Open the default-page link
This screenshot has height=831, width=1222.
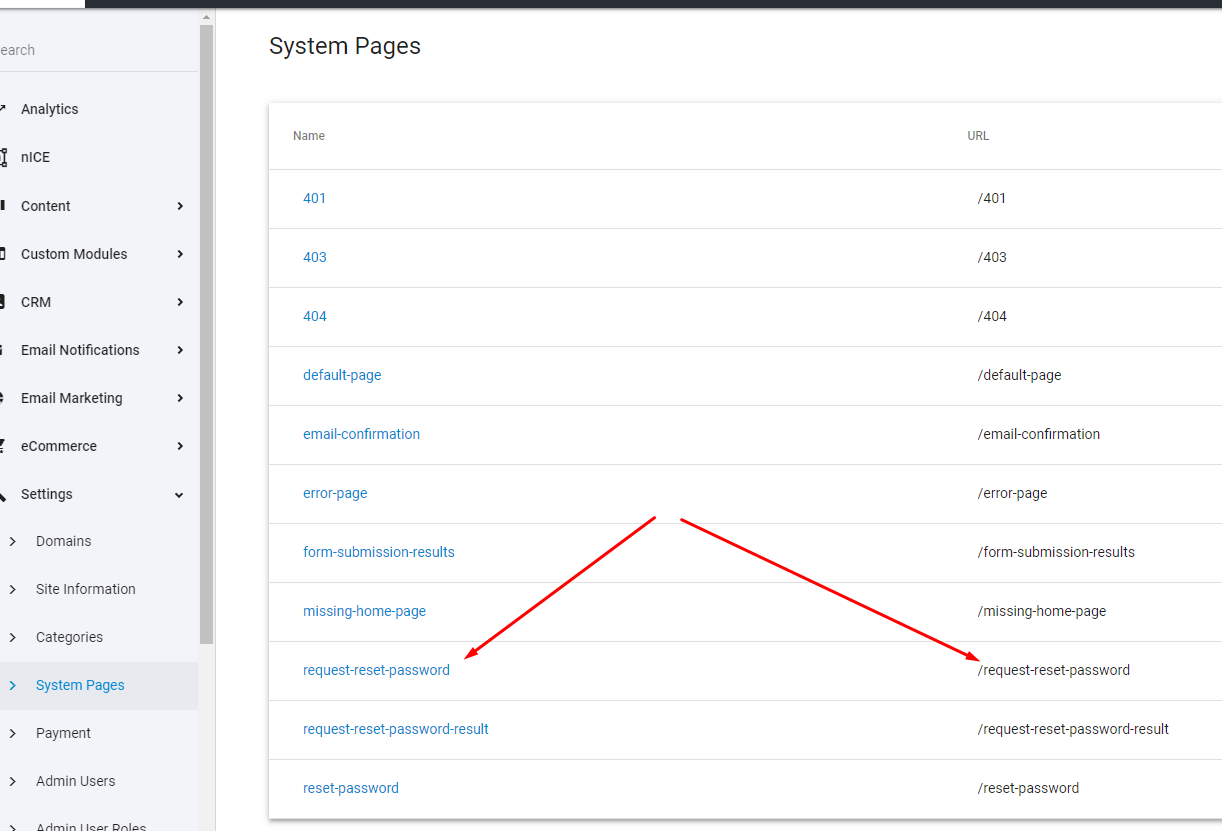[342, 375]
